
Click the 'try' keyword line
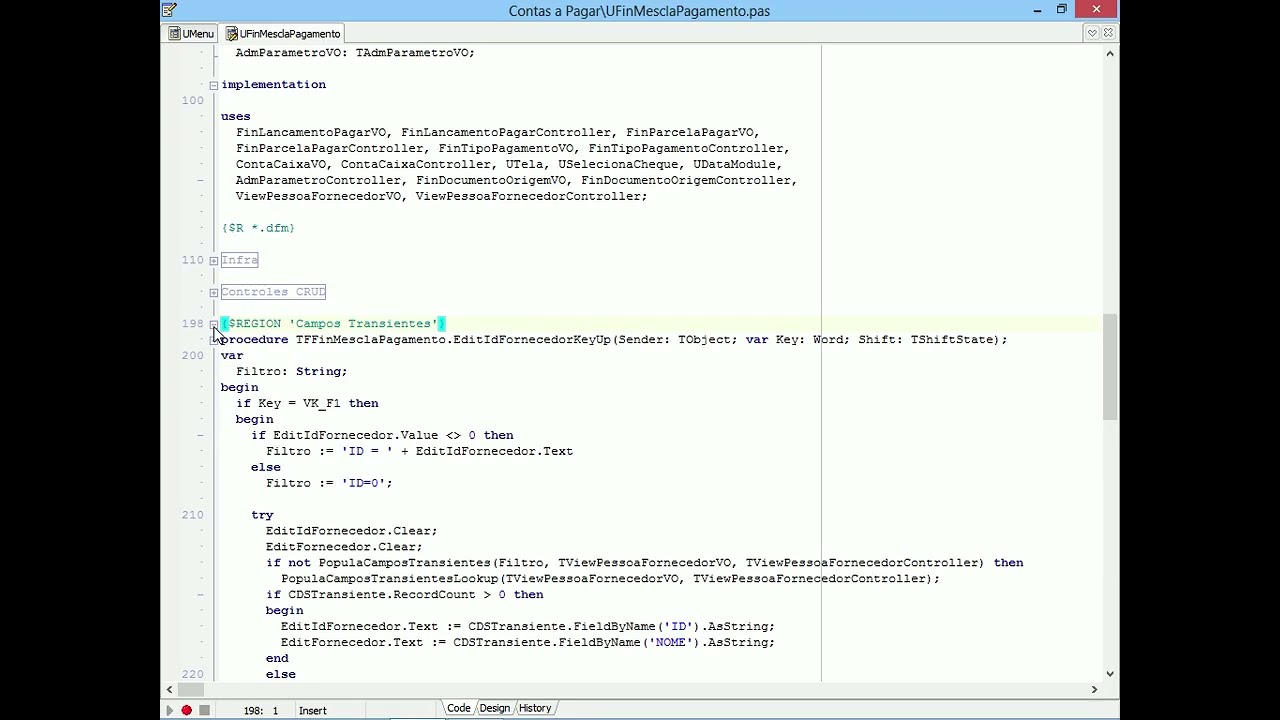coord(262,515)
